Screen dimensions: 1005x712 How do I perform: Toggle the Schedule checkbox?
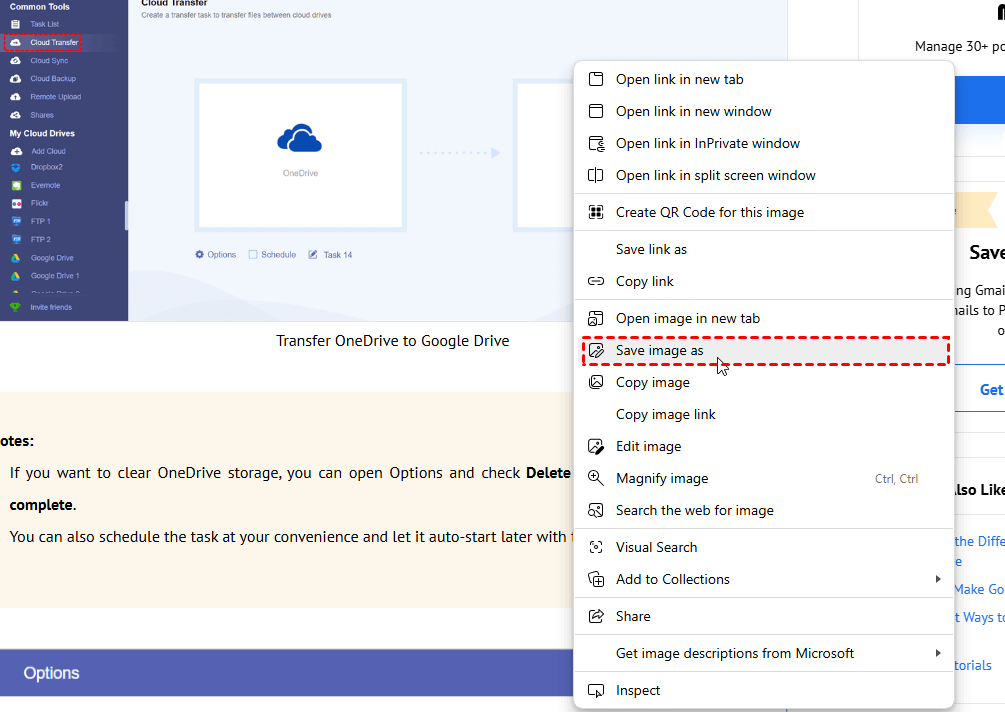pos(253,254)
